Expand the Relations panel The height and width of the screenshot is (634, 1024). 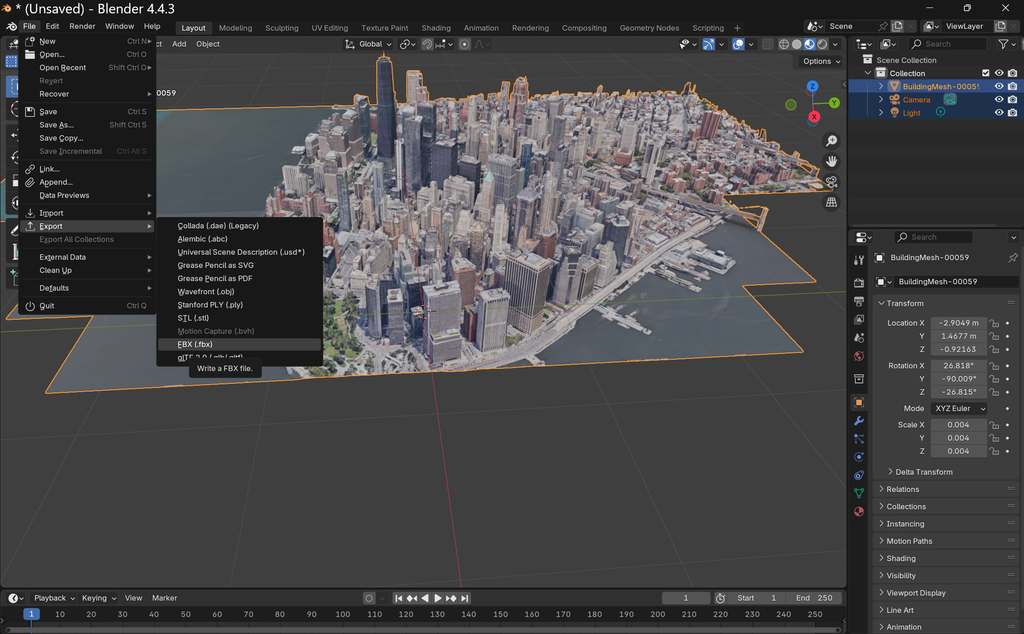click(903, 489)
